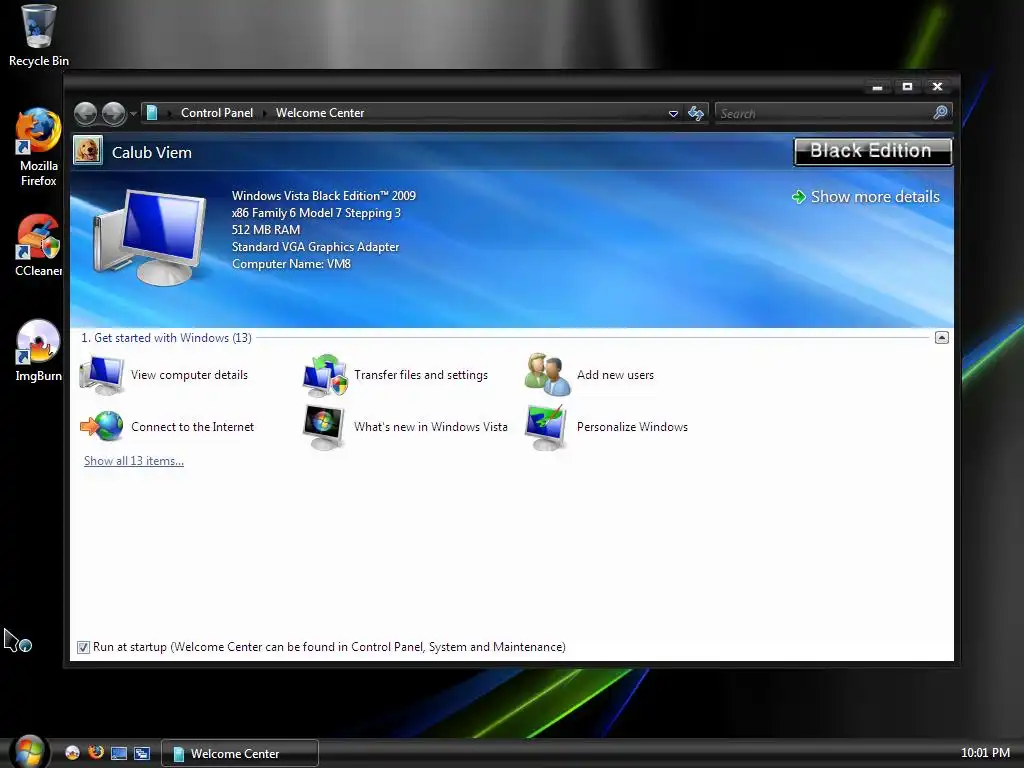Collapse the Get started with Windows section
This screenshot has height=768, width=1024.
coord(942,338)
